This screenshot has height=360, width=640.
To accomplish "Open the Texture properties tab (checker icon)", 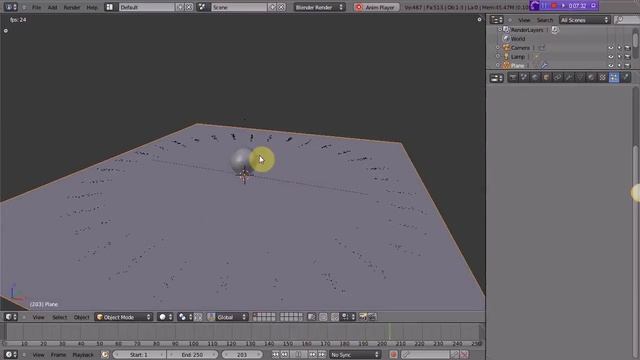I will 602,78.
